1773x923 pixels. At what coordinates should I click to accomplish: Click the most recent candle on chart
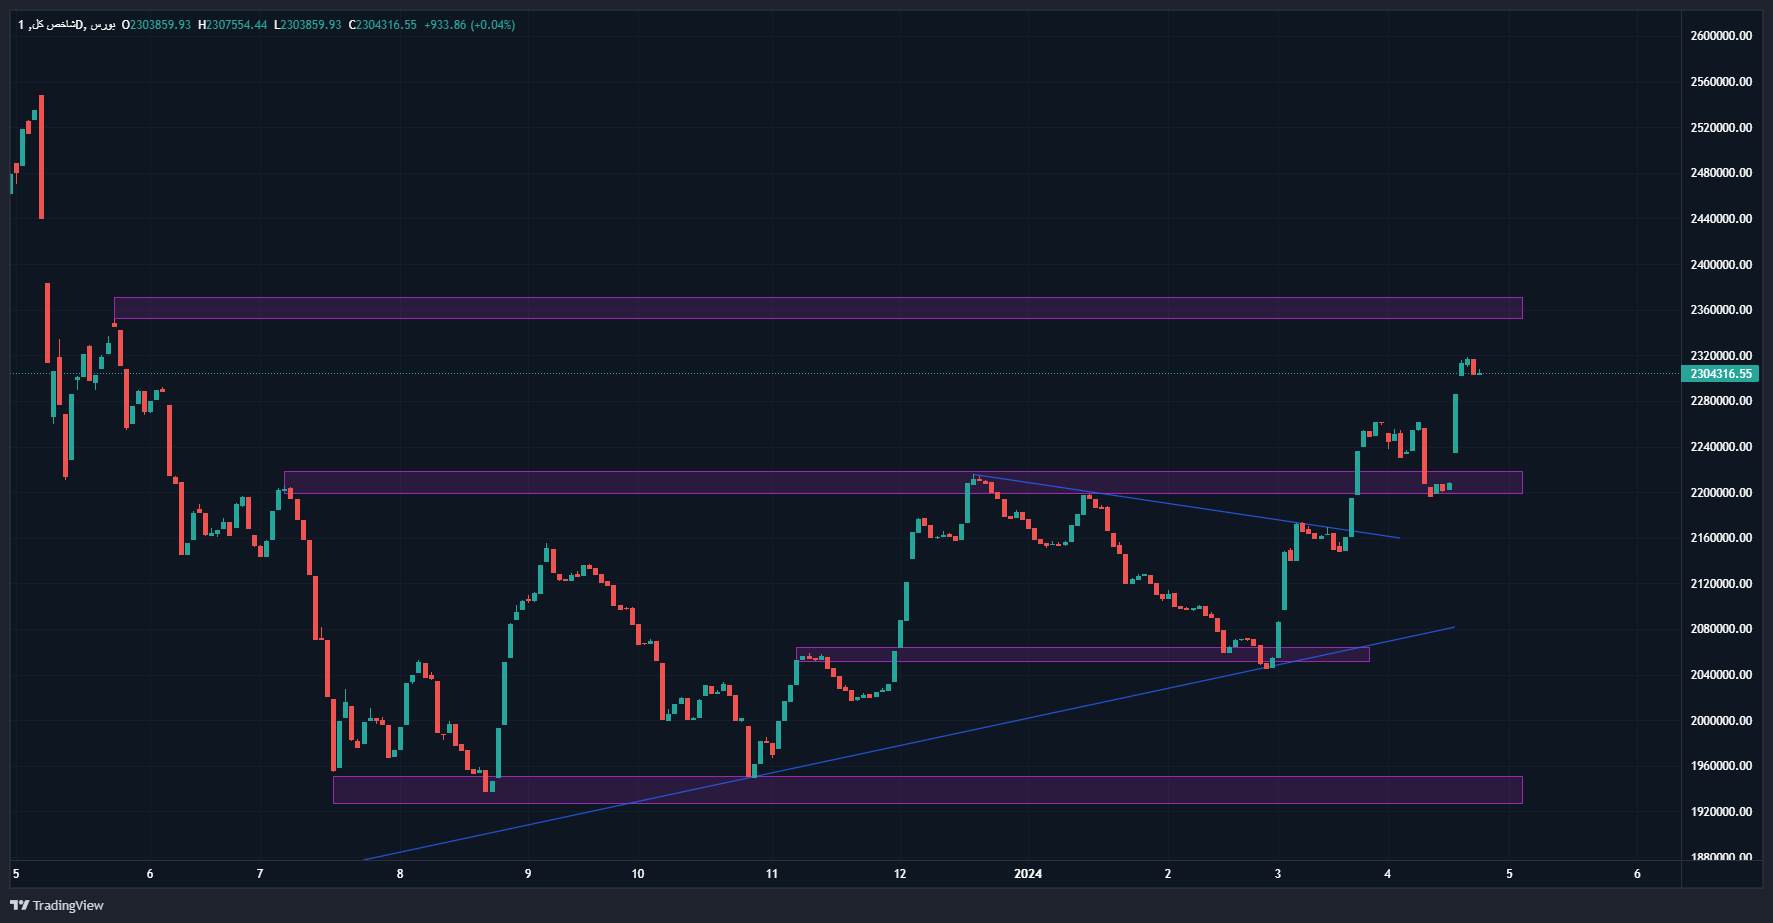(1479, 373)
